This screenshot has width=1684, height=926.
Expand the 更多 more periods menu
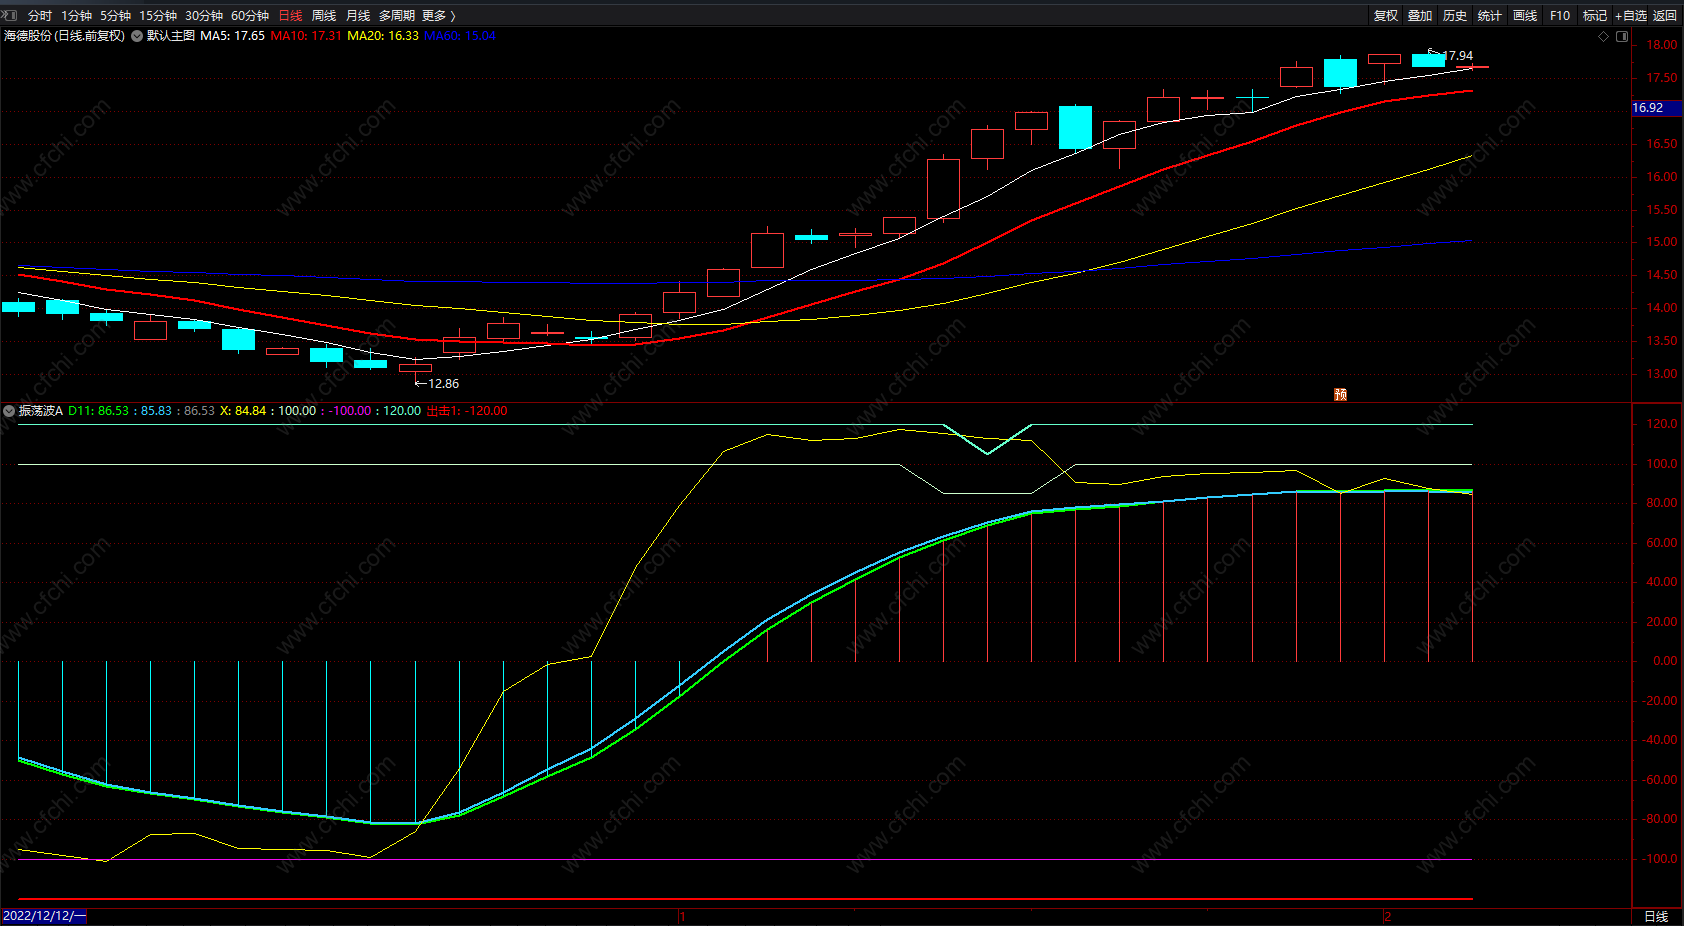[x=438, y=16]
